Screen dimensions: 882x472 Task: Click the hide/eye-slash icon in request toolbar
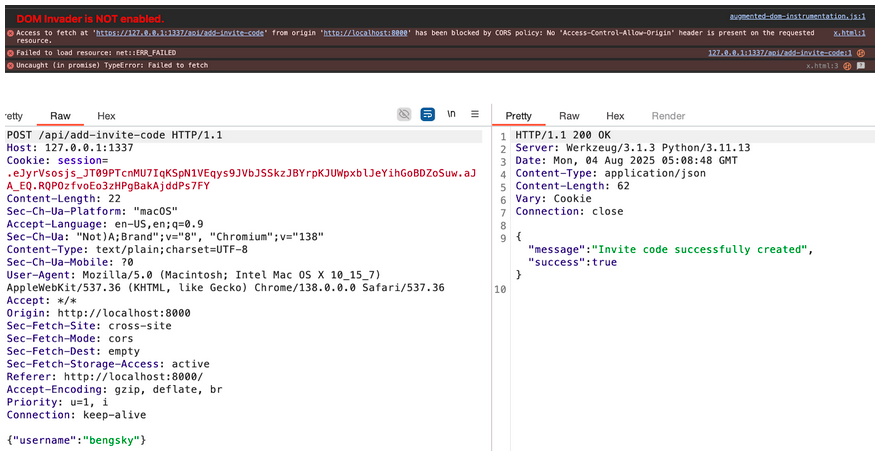coord(404,115)
